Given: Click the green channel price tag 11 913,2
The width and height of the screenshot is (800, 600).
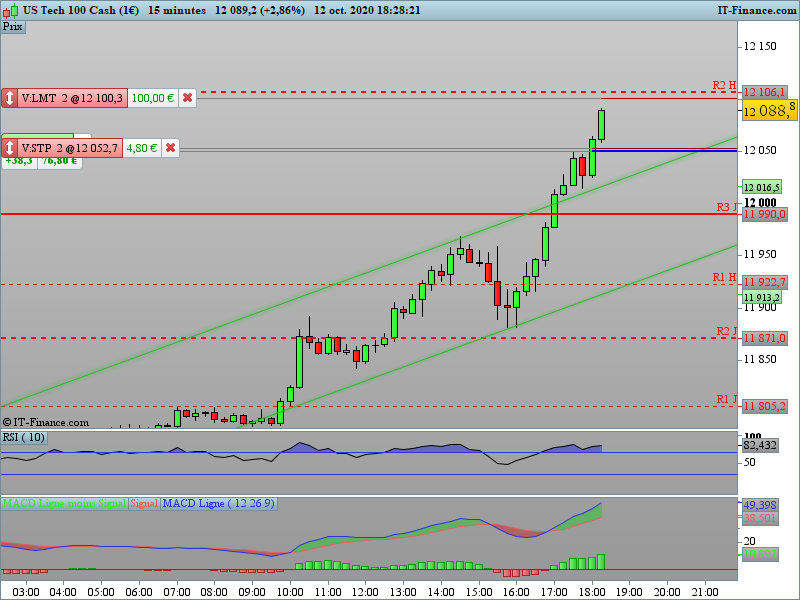Looking at the screenshot, I should point(761,297).
